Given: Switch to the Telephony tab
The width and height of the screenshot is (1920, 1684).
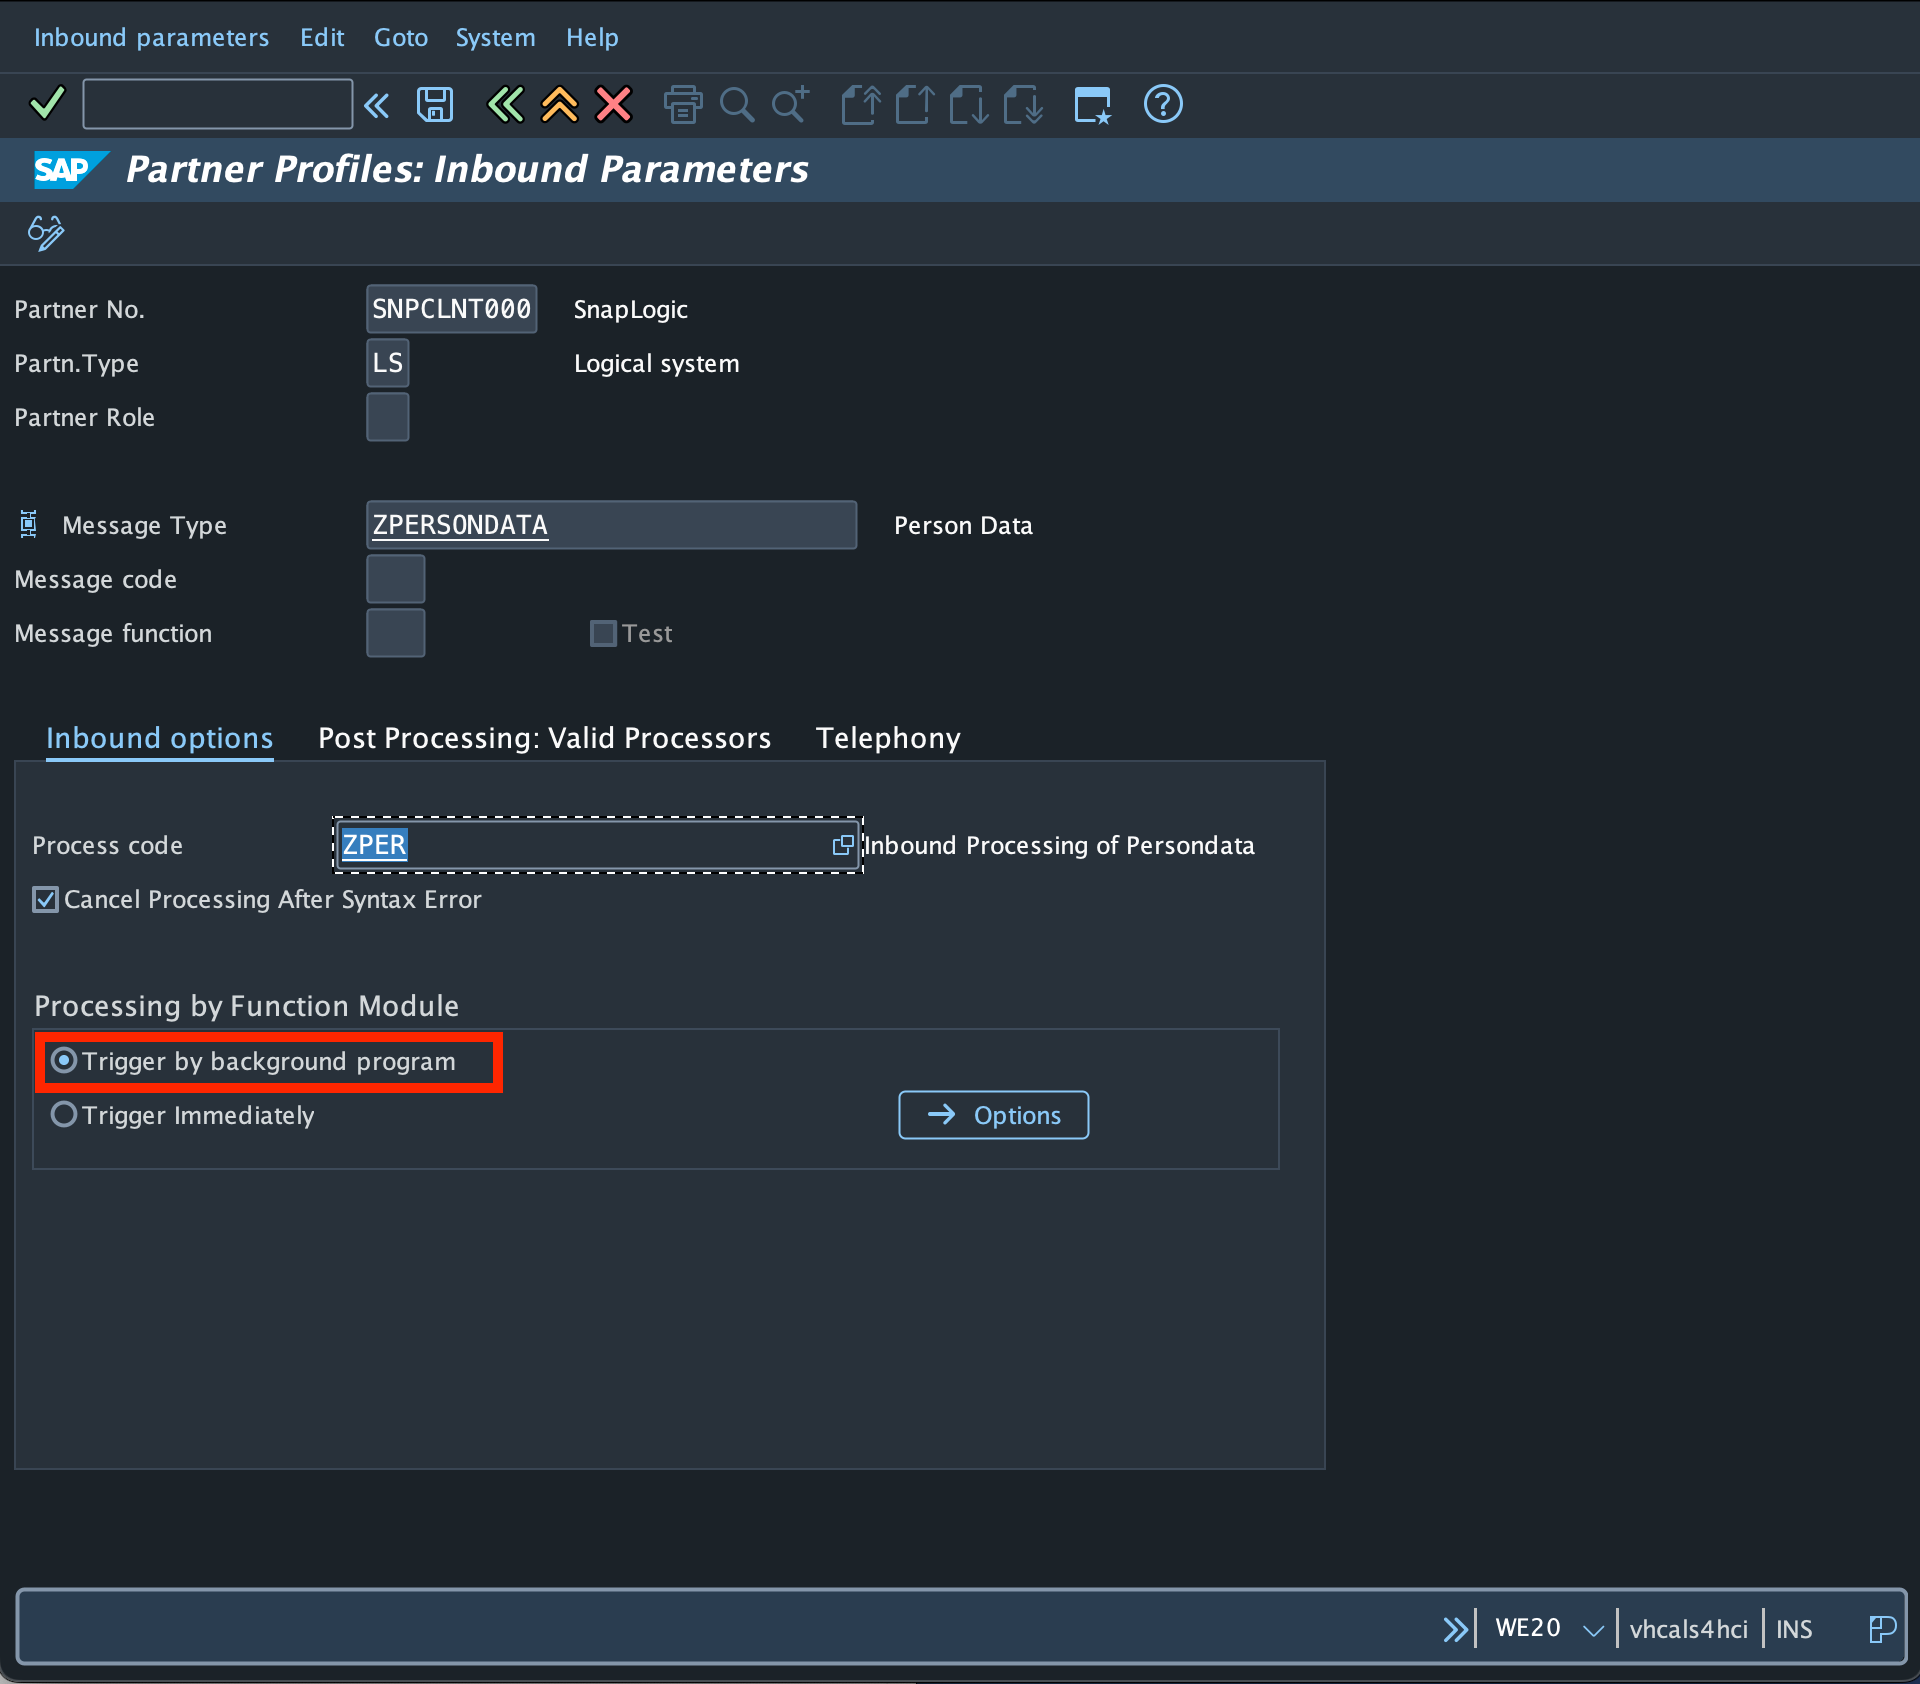Looking at the screenshot, I should click(x=887, y=738).
